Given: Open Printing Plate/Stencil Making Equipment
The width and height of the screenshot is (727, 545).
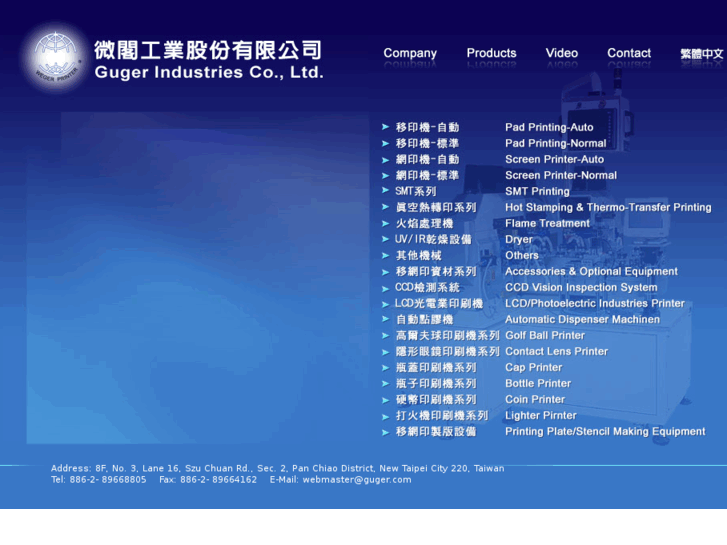Looking at the screenshot, I should point(605,431).
